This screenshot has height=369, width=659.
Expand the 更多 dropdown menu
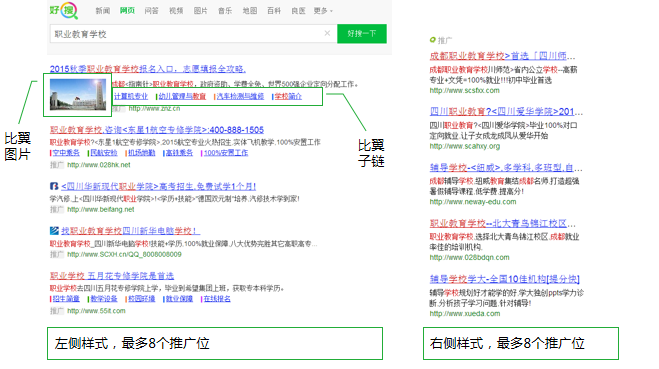pyautogui.click(x=323, y=11)
